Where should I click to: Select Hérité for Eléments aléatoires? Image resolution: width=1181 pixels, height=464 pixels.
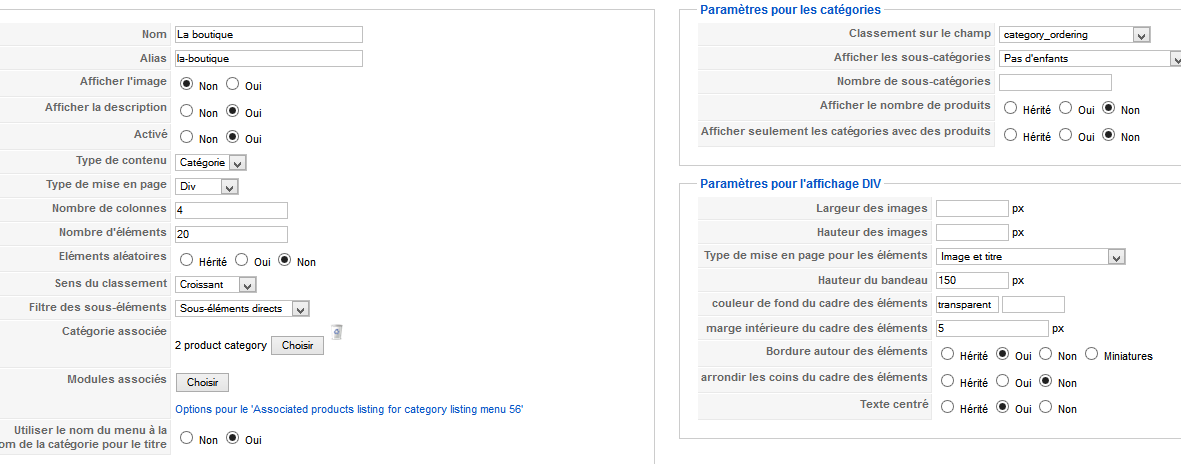[x=187, y=260]
